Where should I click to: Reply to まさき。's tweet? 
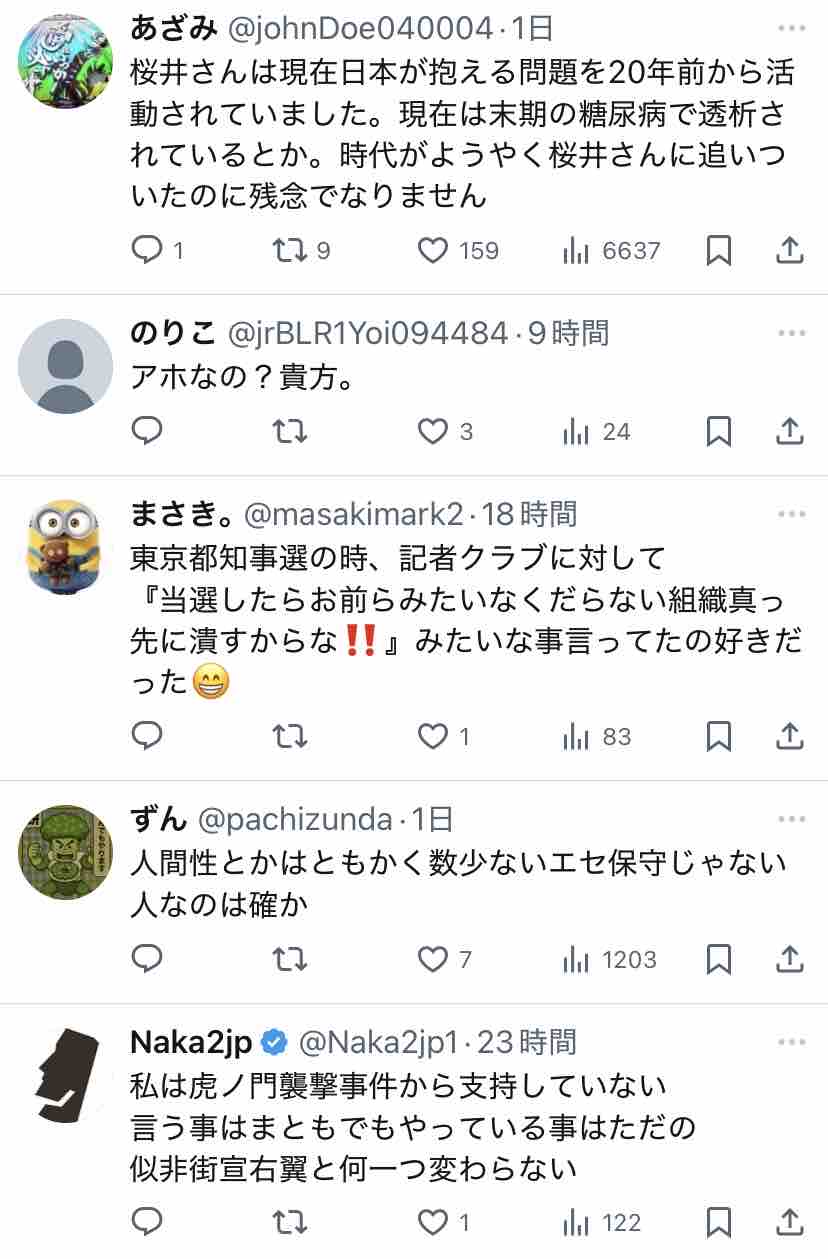click(x=148, y=737)
